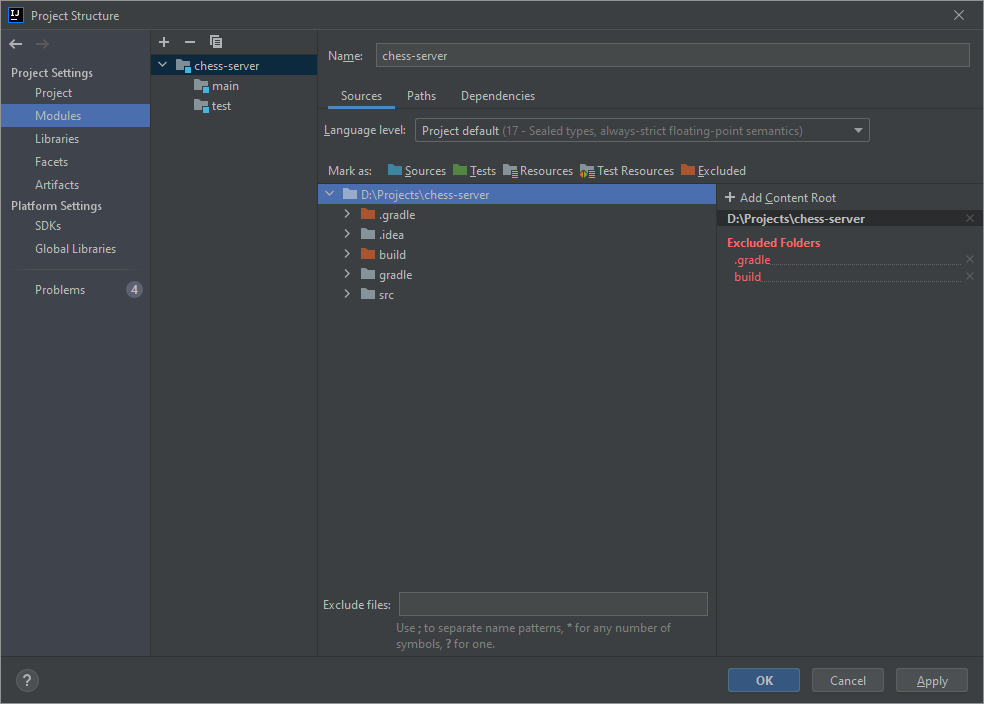This screenshot has height=704, width=984.
Task: Open the Language level dropdown
Action: coord(642,131)
